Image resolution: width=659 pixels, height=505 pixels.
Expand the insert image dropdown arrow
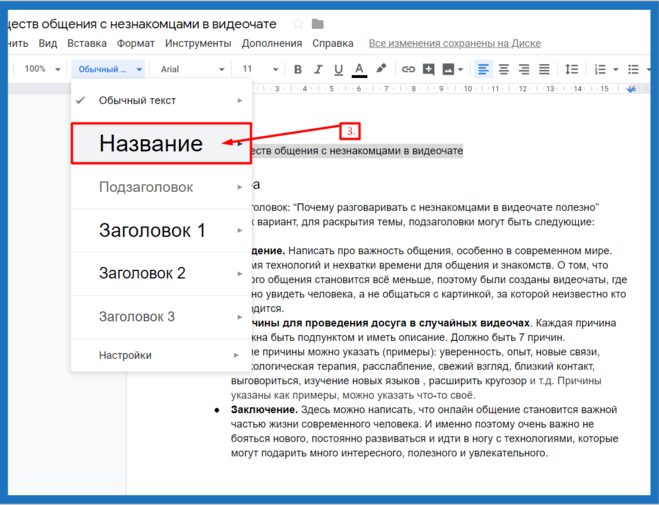(x=460, y=69)
